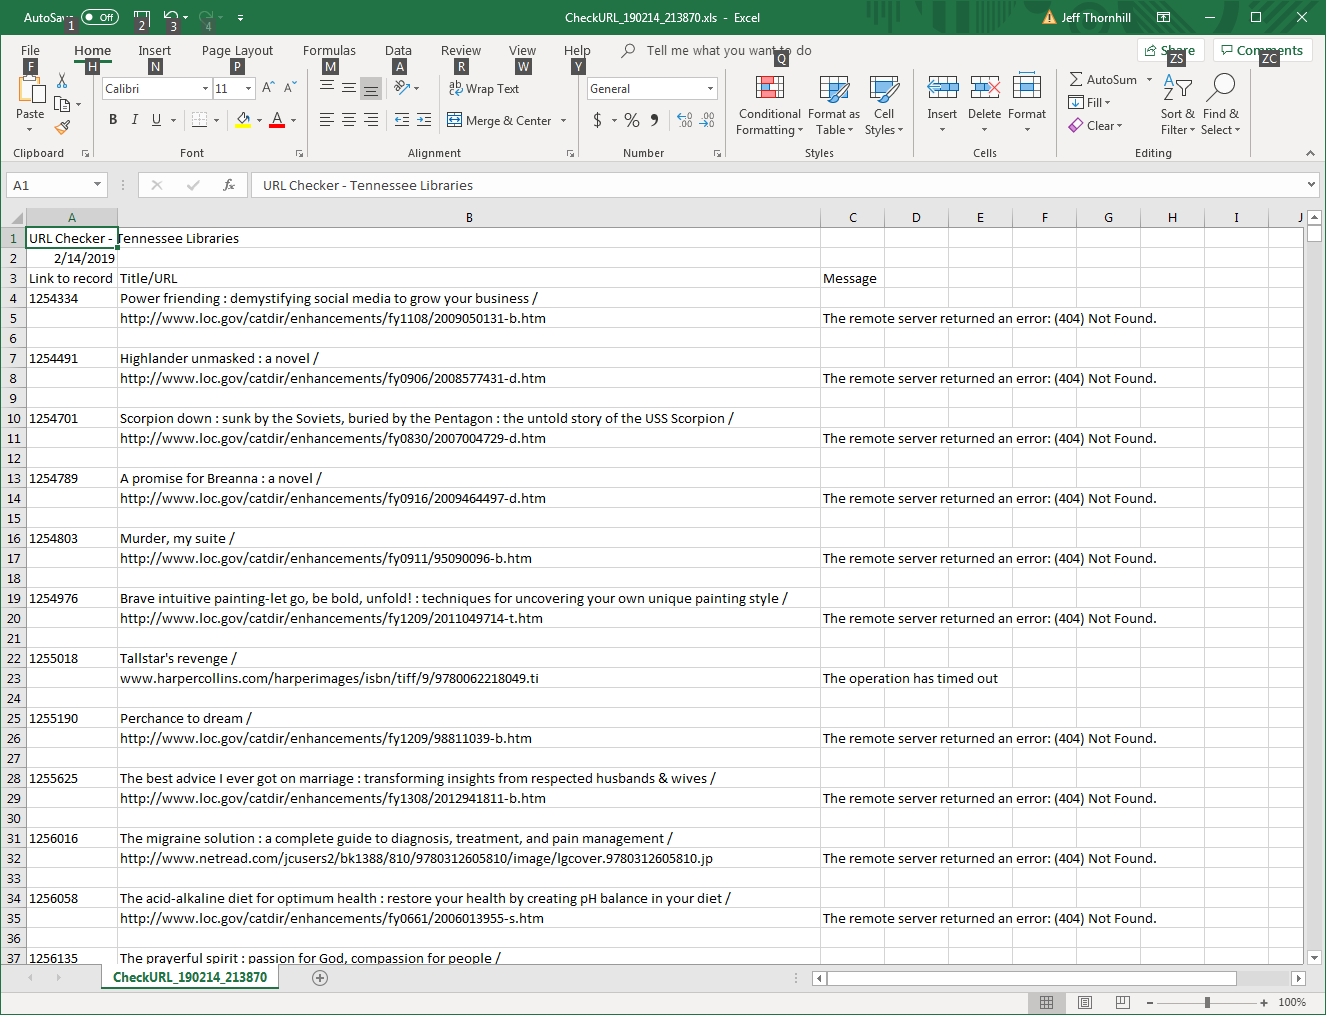Apply the red font color

pyautogui.click(x=277, y=120)
